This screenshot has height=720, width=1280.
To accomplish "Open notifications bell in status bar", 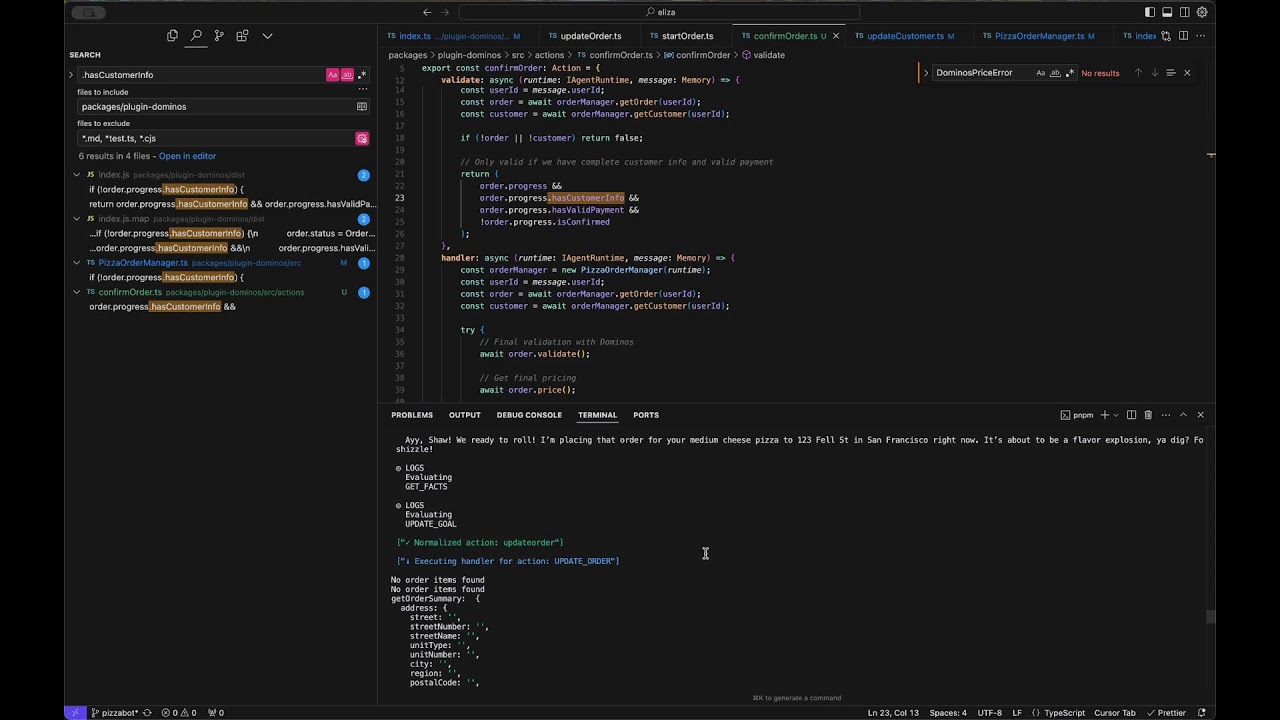I will click(x=1201, y=713).
